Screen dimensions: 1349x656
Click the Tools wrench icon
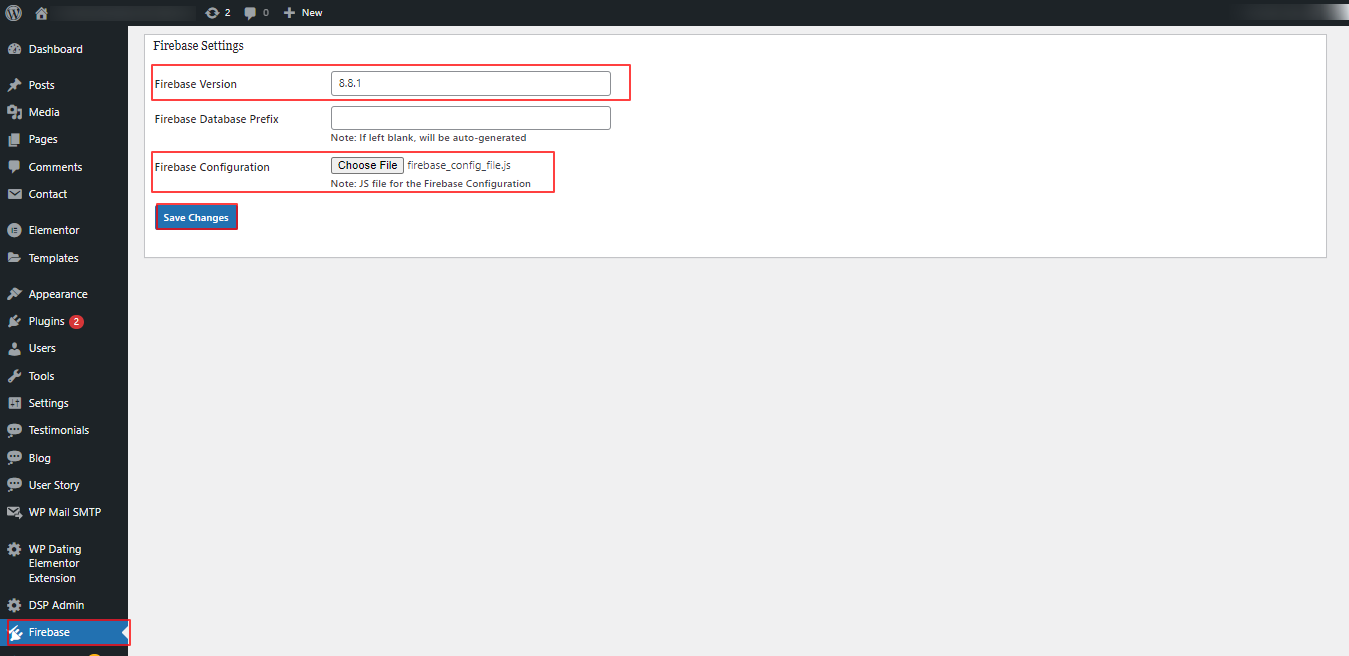14,376
